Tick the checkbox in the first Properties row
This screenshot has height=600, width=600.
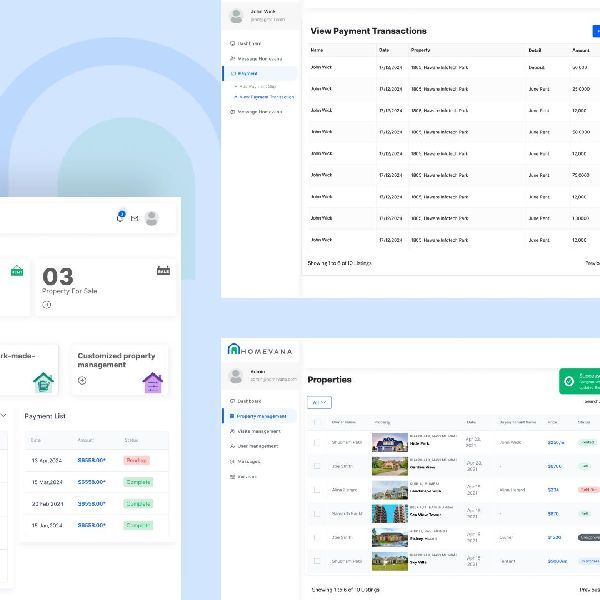pyautogui.click(x=317, y=442)
